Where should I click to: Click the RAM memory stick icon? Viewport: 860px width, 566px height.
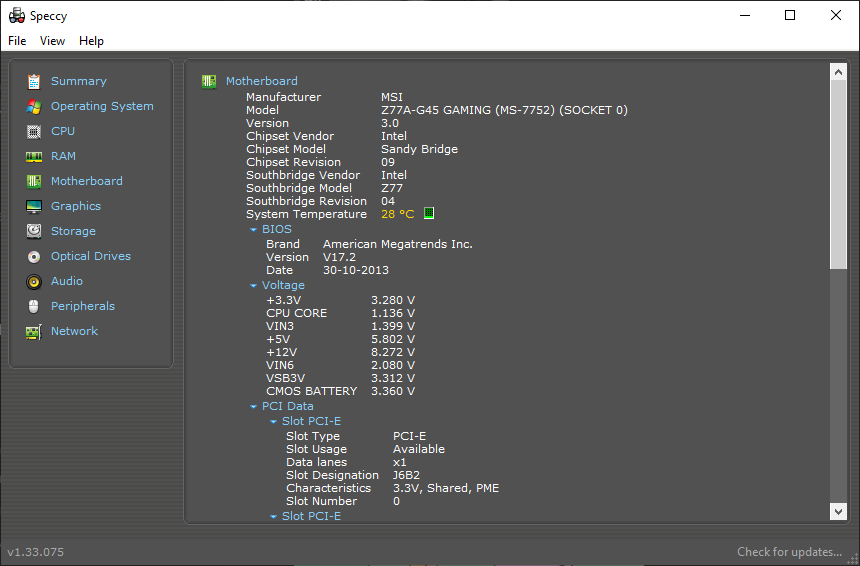point(34,157)
